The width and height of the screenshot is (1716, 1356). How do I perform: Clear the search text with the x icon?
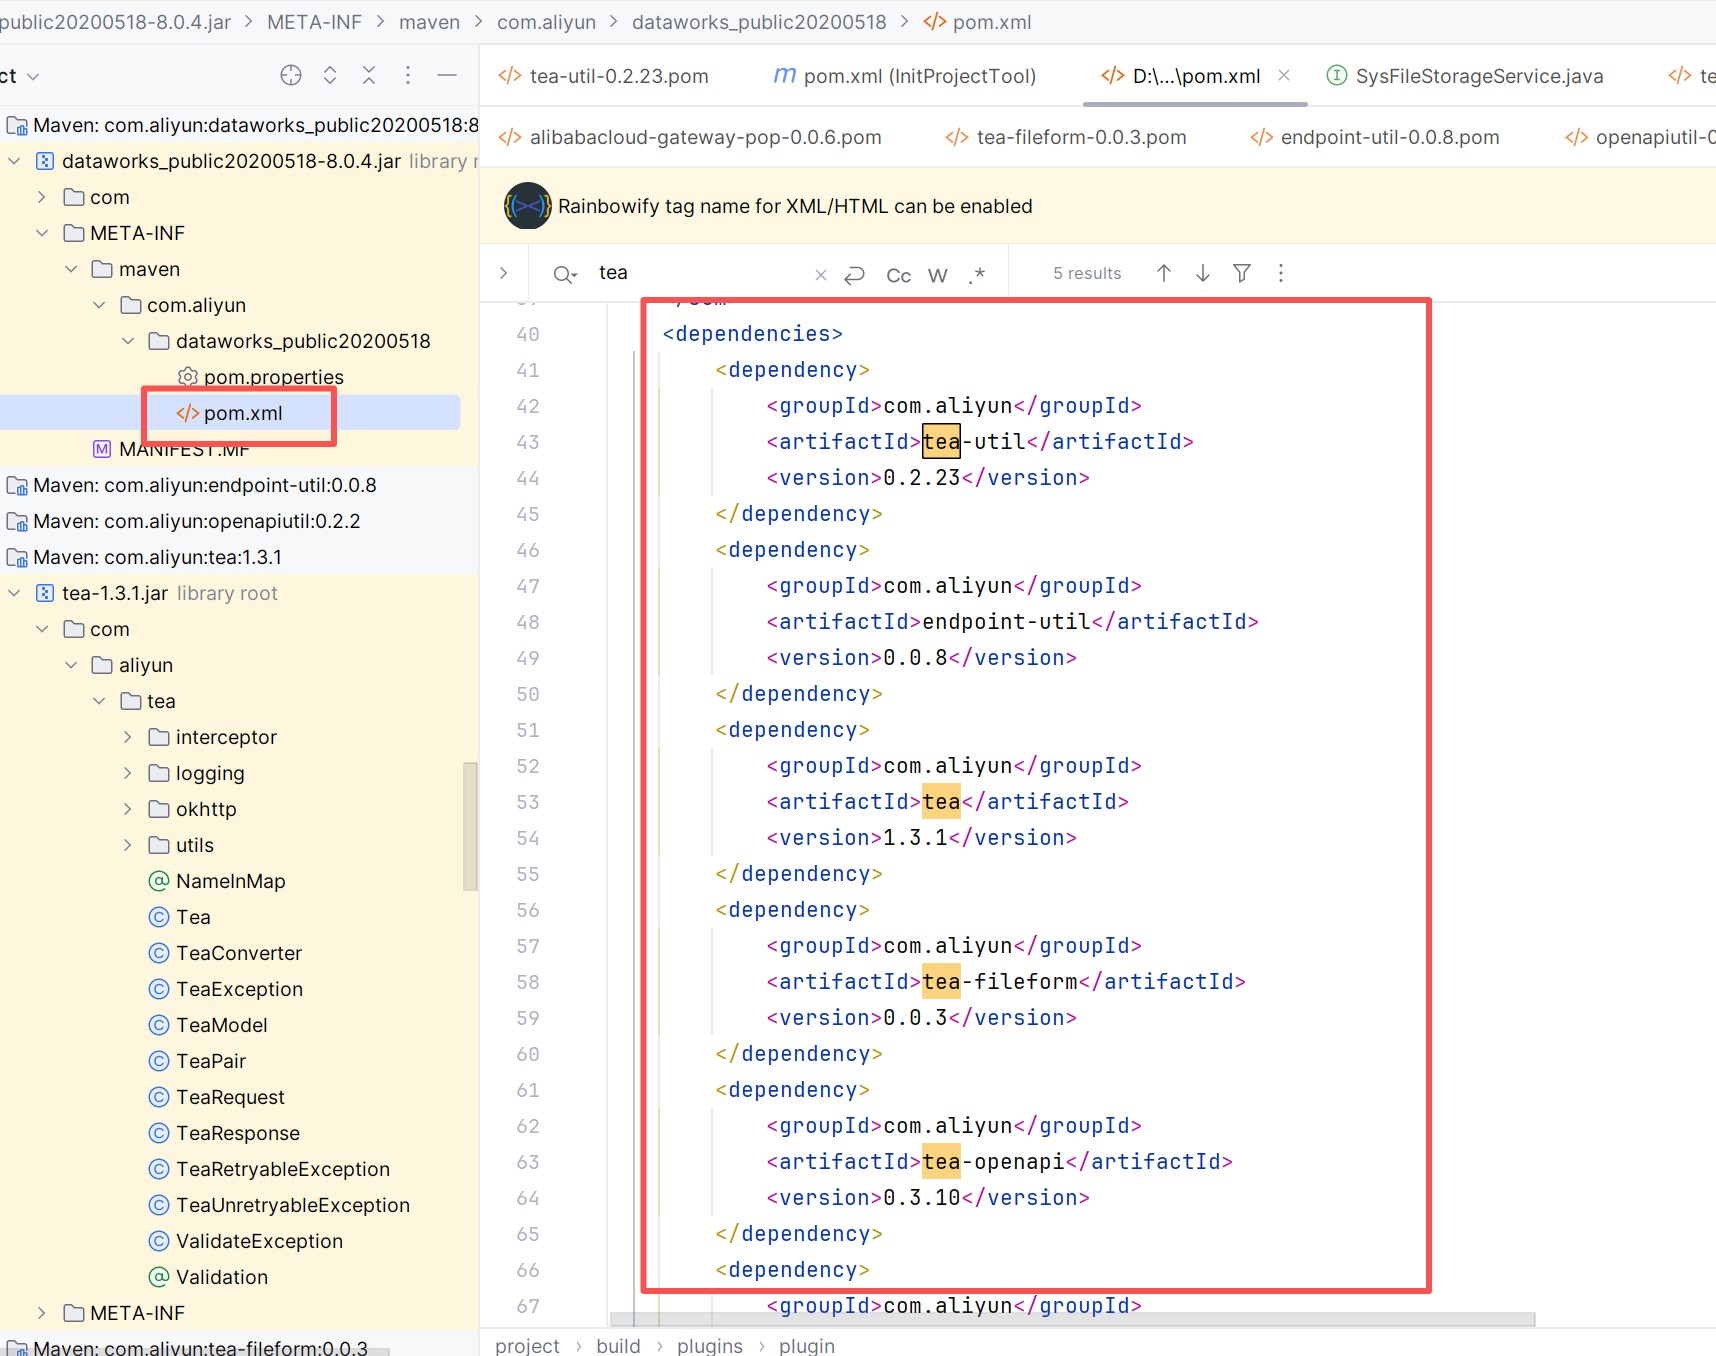821,274
